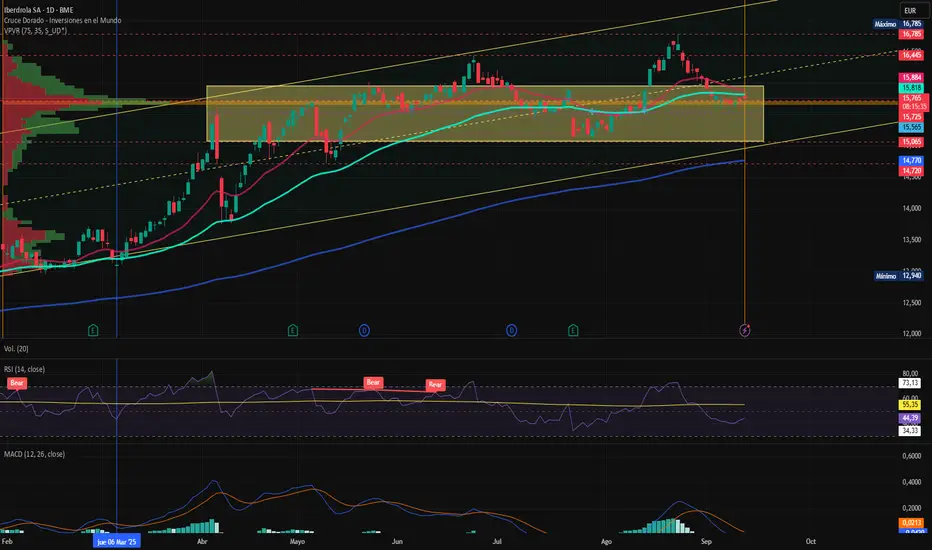This screenshot has height=550, width=932.
Task: Click the 'Mayo' month on time axis
Action: click(x=297, y=542)
